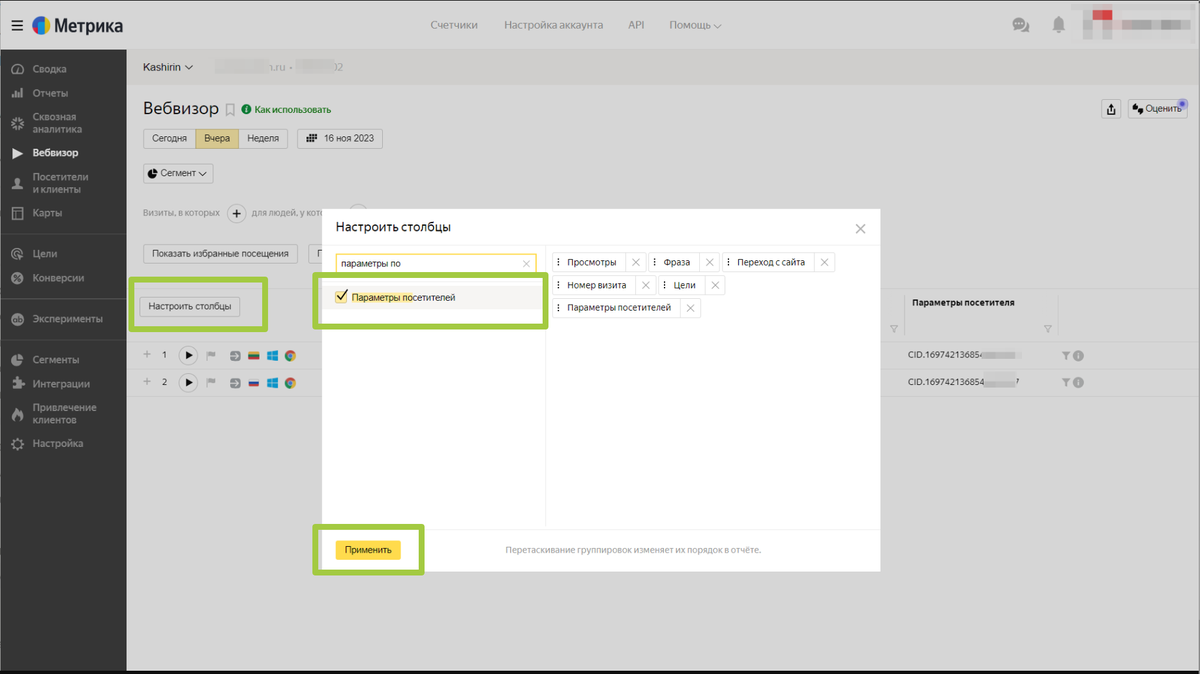Remove the Переход с сайта chip
This screenshot has width=1200, height=674.
824,262
